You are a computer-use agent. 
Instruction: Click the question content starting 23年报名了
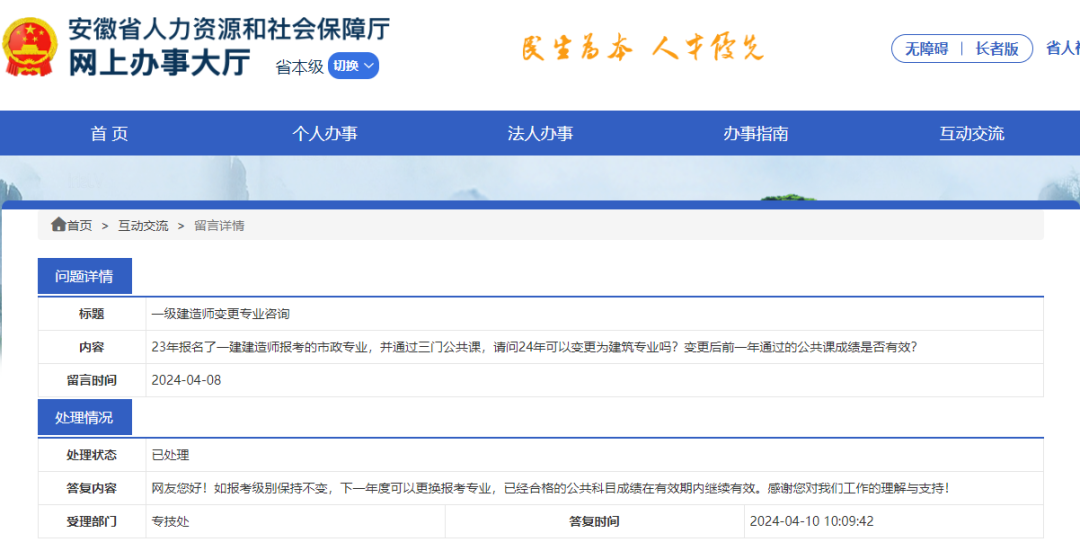point(534,347)
